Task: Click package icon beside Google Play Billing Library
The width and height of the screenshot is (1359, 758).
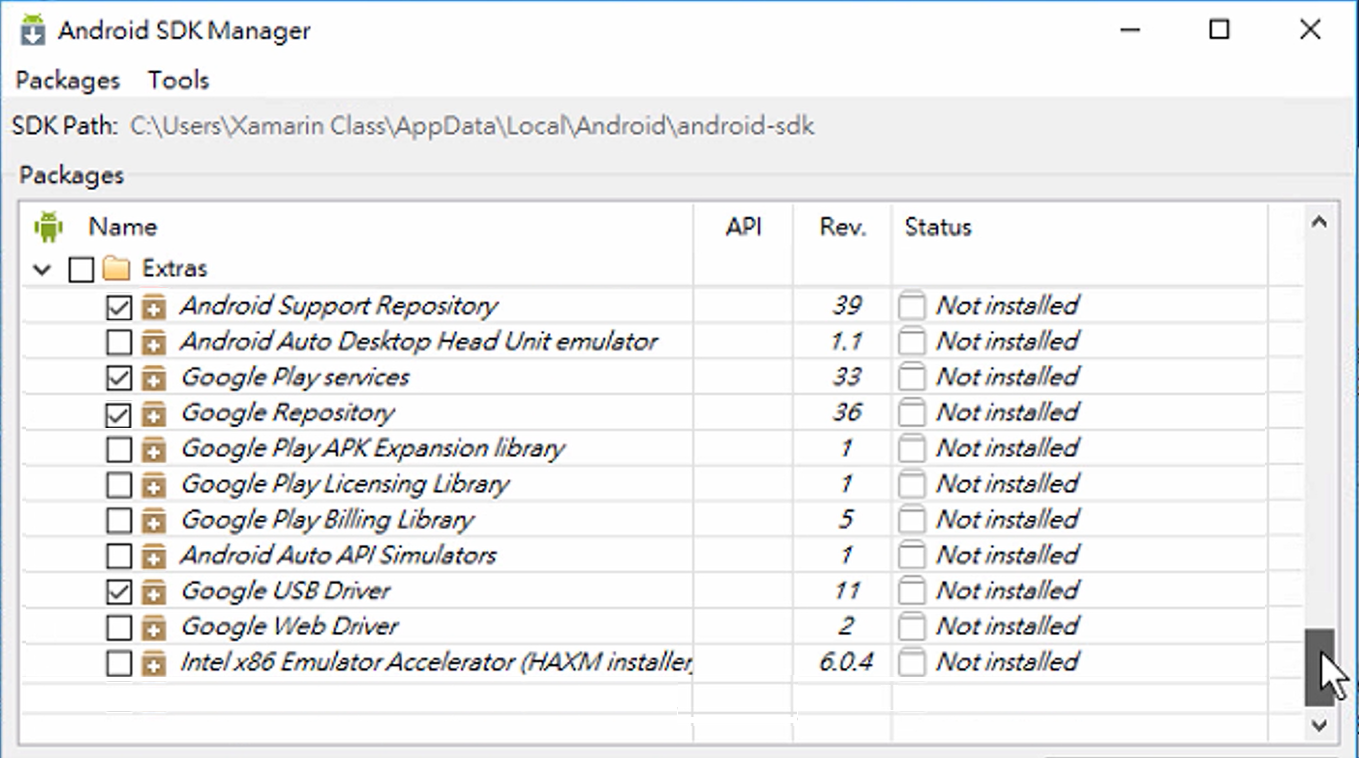Action: coord(153,520)
